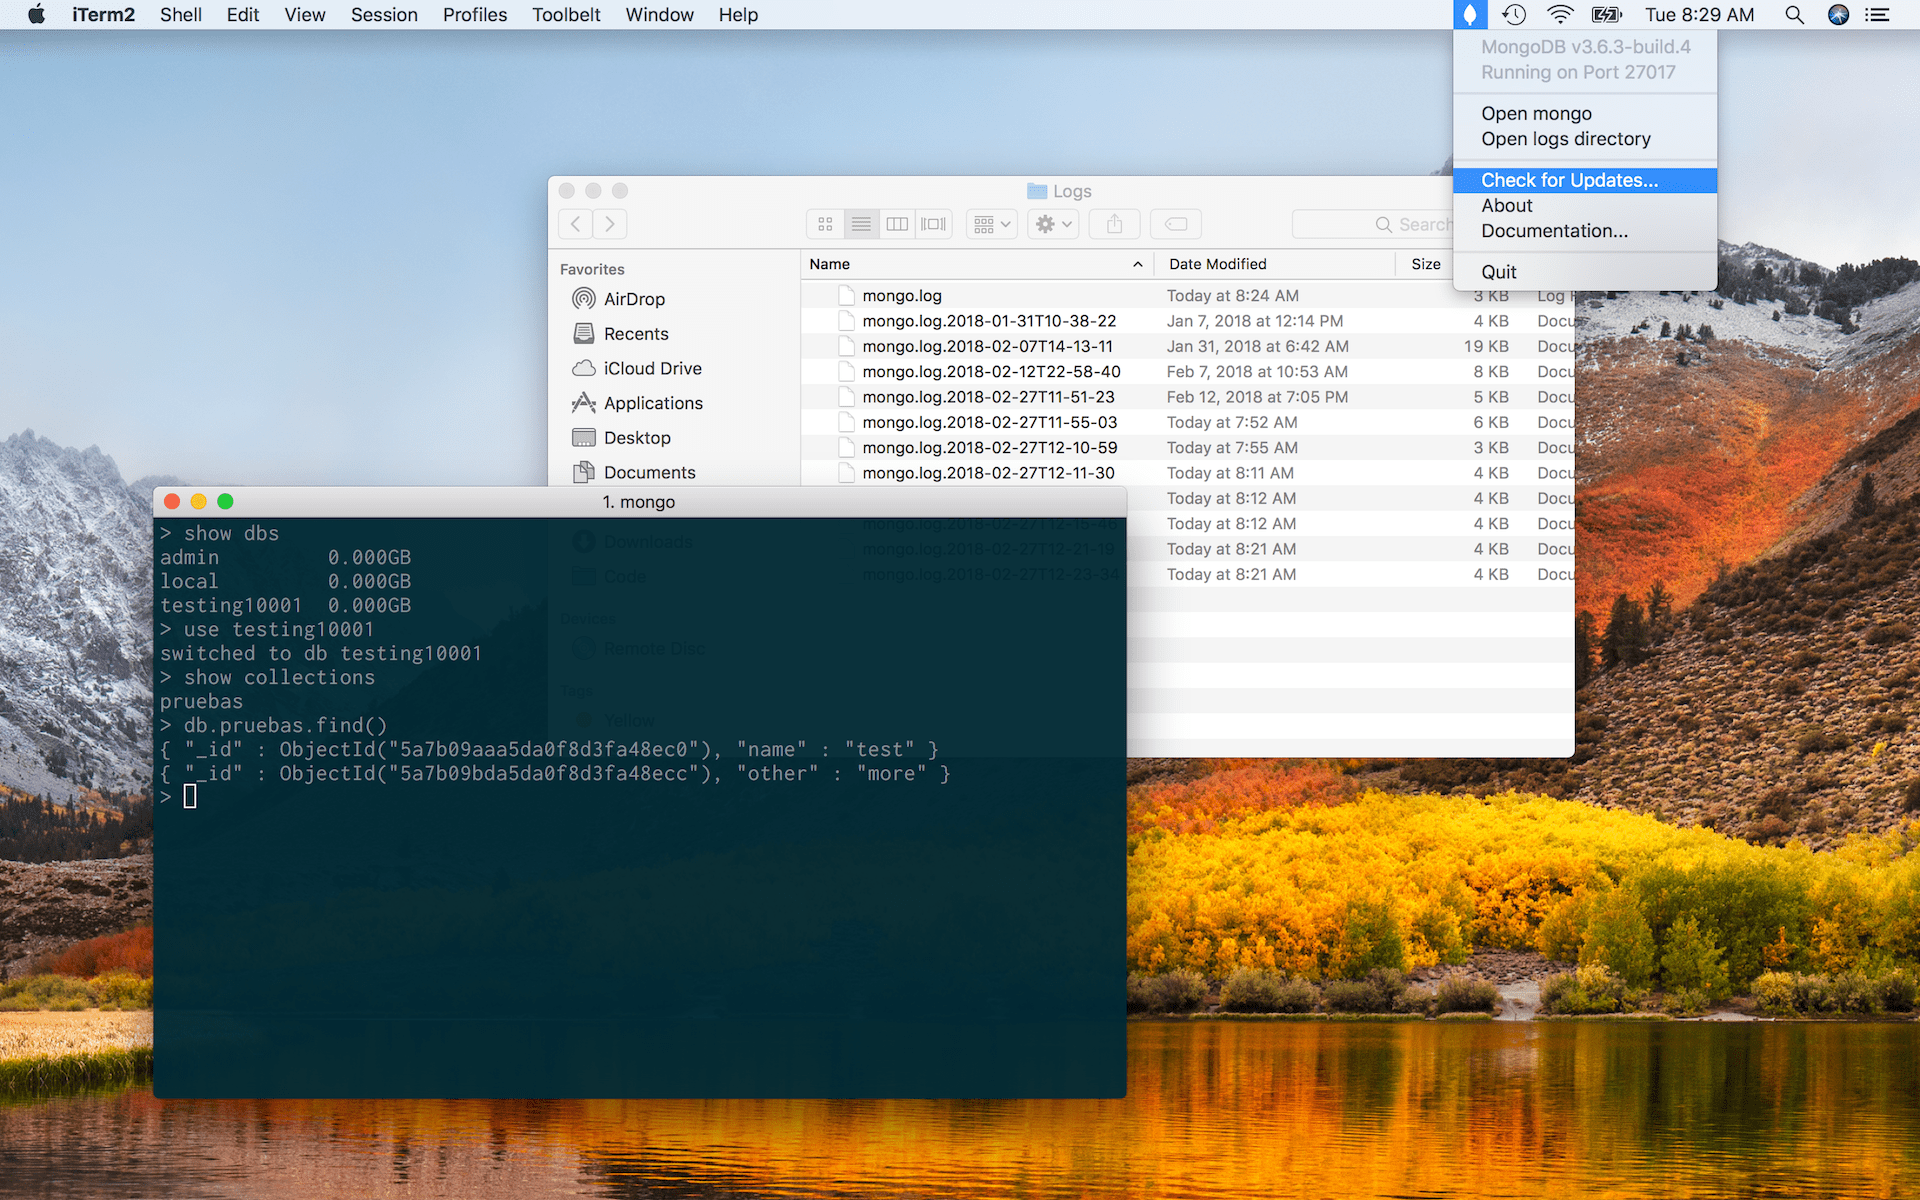The width and height of the screenshot is (1920, 1200).
Task: Select Open mongo option
Action: tap(1538, 111)
